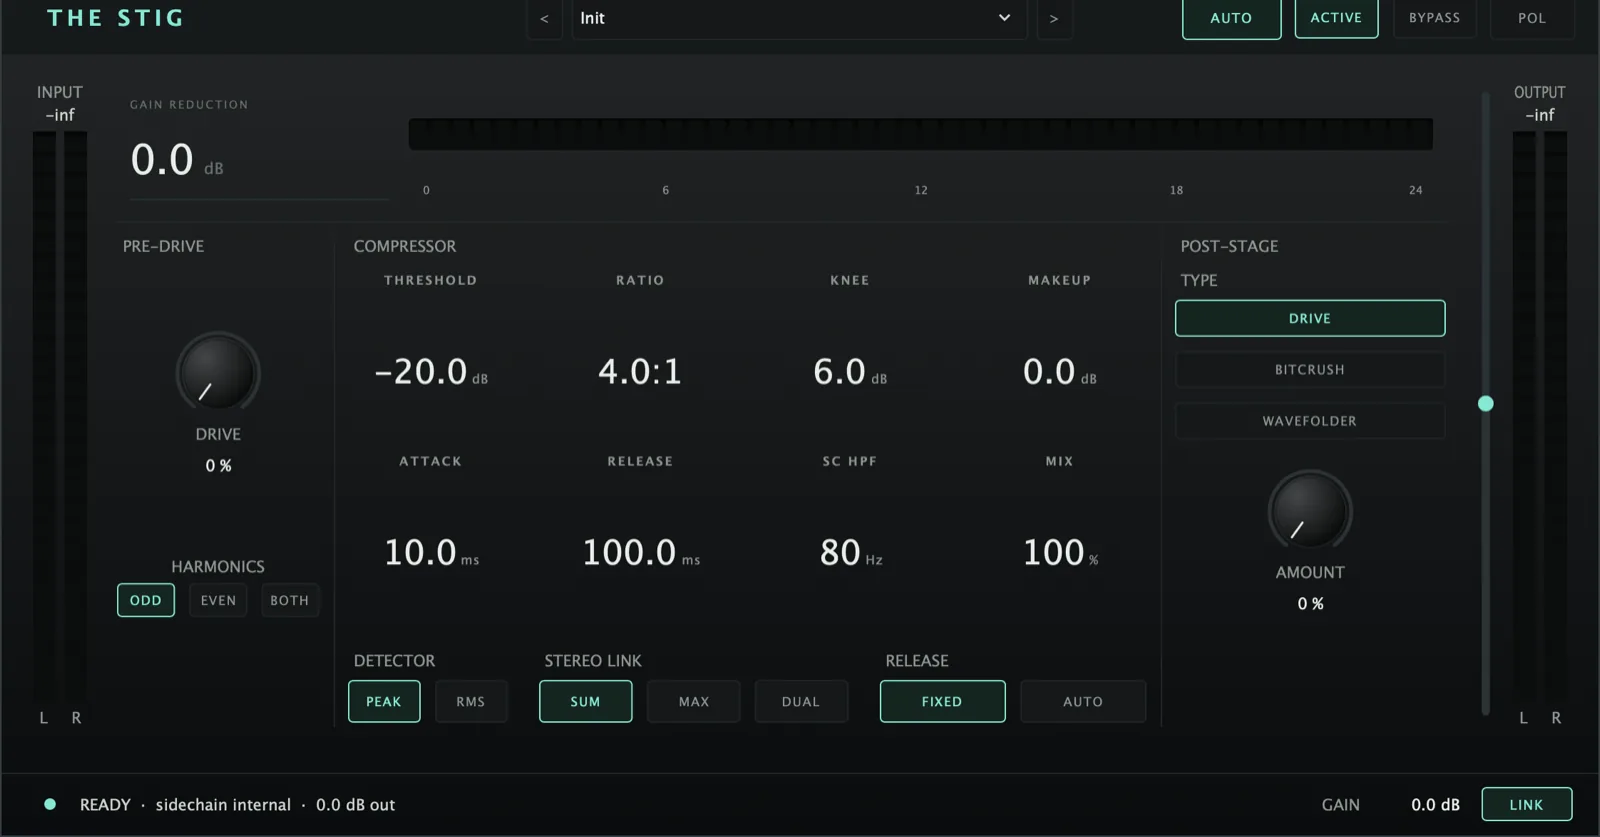Click the gain reduction 0.0 dB readout
Image resolution: width=1600 pixels, height=837 pixels.
click(177, 160)
